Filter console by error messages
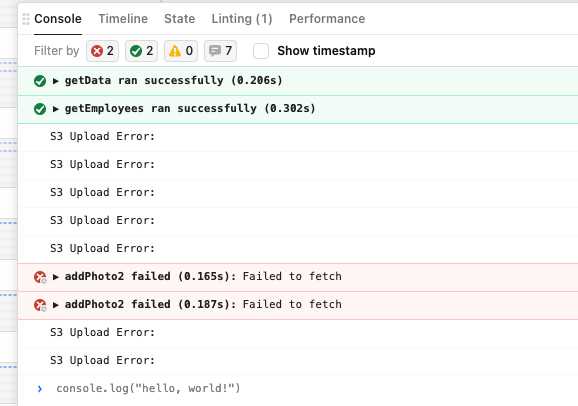 (x=102, y=51)
